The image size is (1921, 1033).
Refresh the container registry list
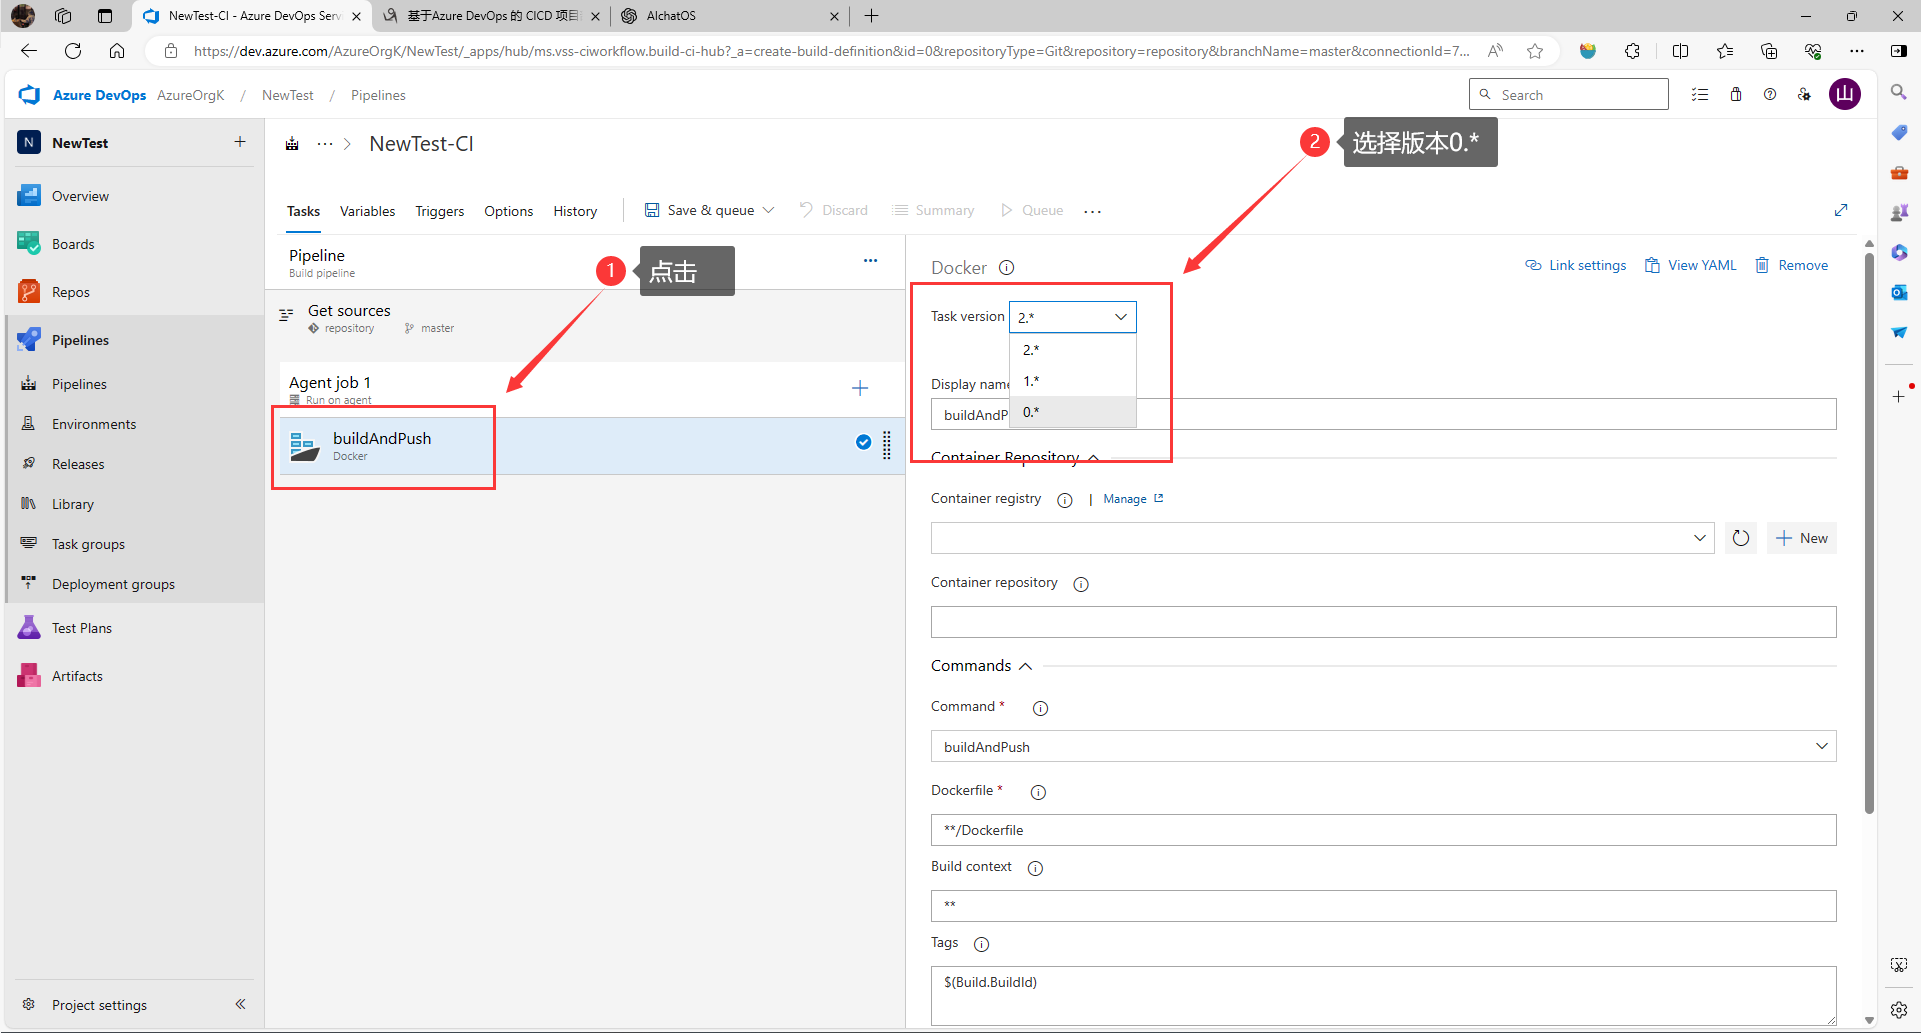pos(1741,538)
